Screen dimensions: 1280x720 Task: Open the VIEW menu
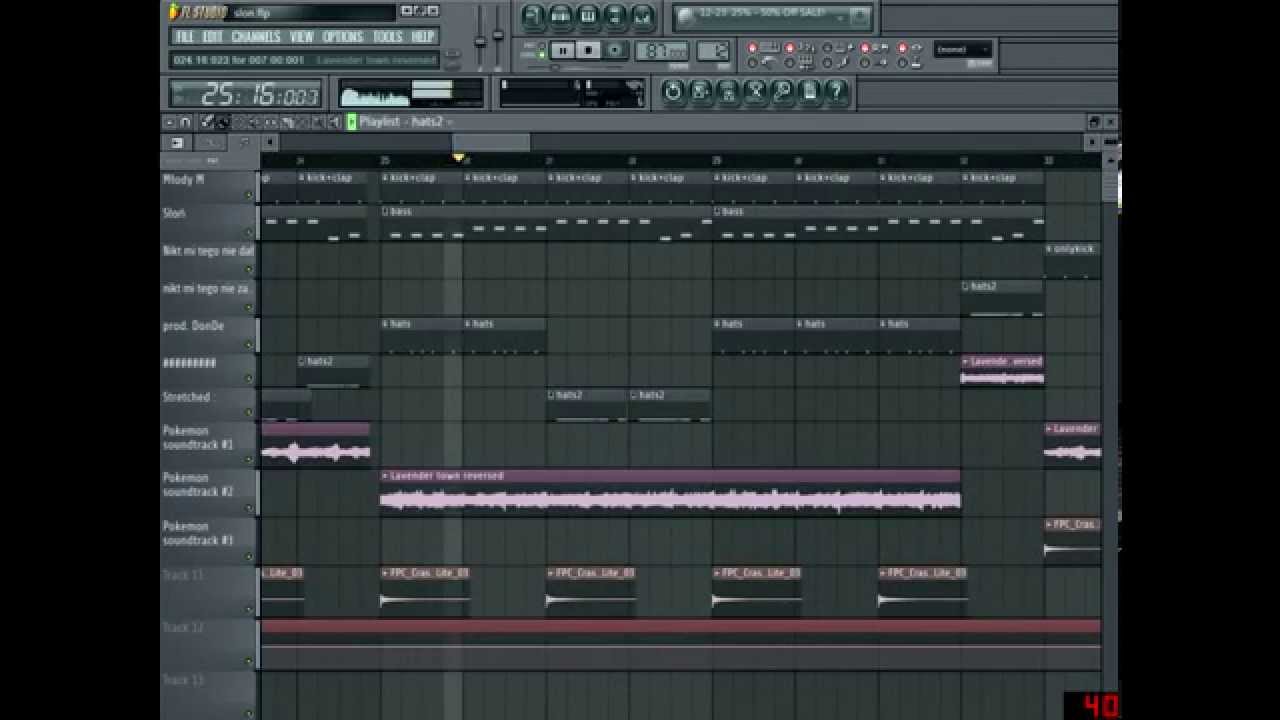(x=302, y=37)
